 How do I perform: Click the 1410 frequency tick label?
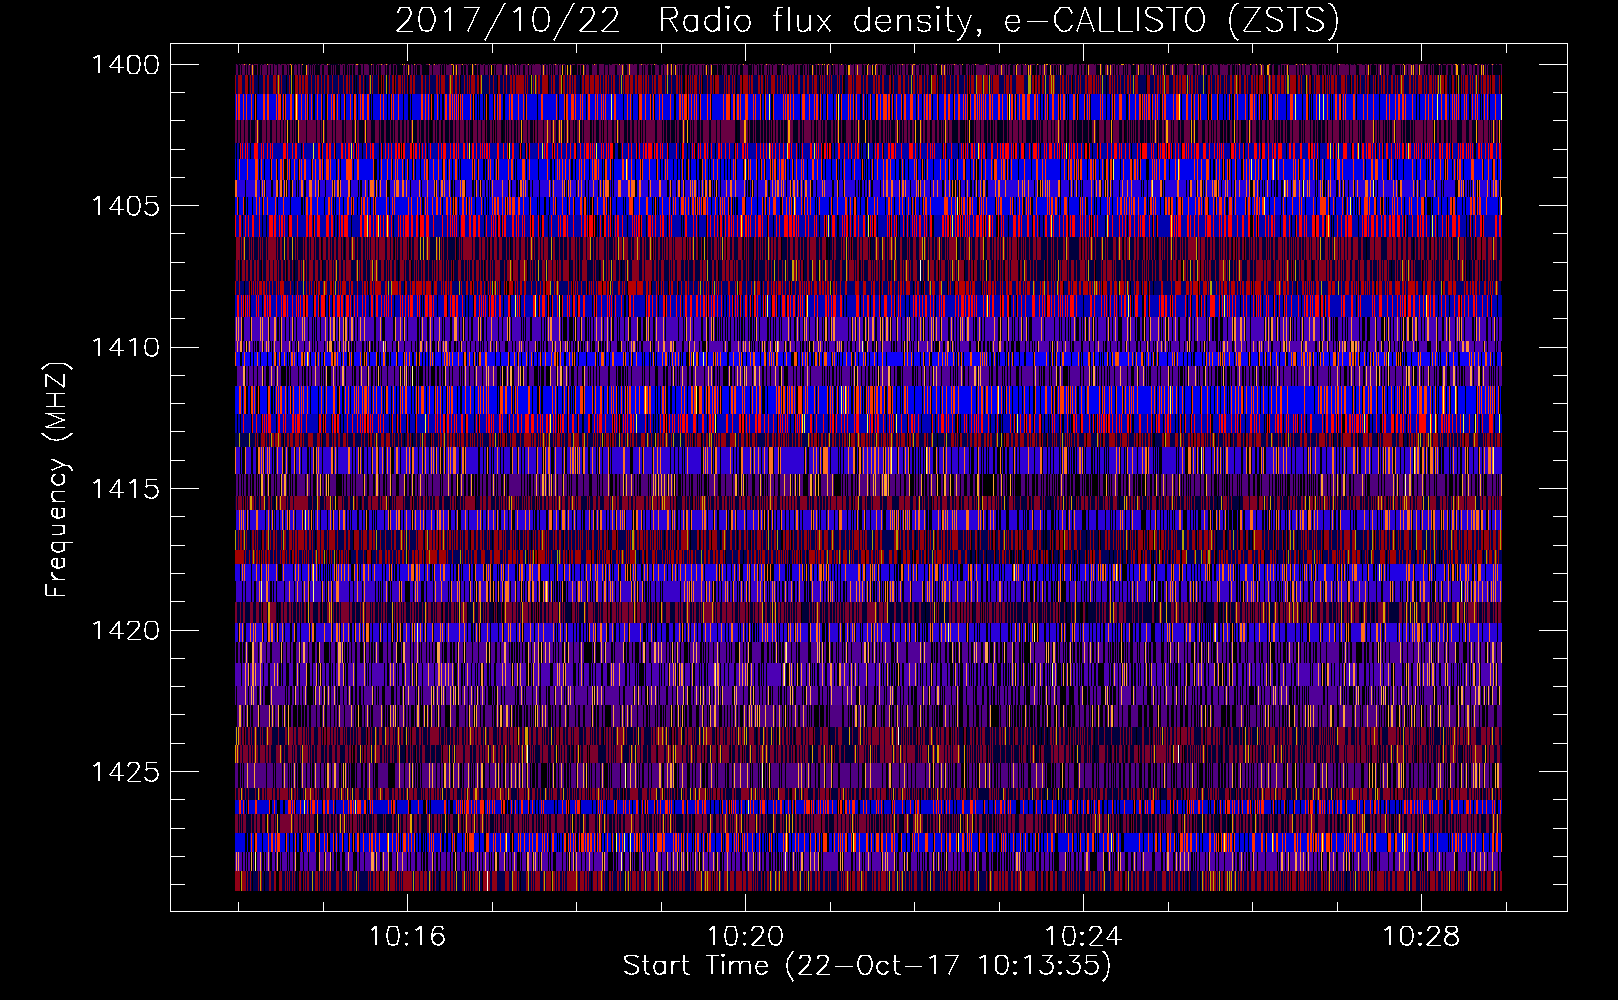(125, 348)
